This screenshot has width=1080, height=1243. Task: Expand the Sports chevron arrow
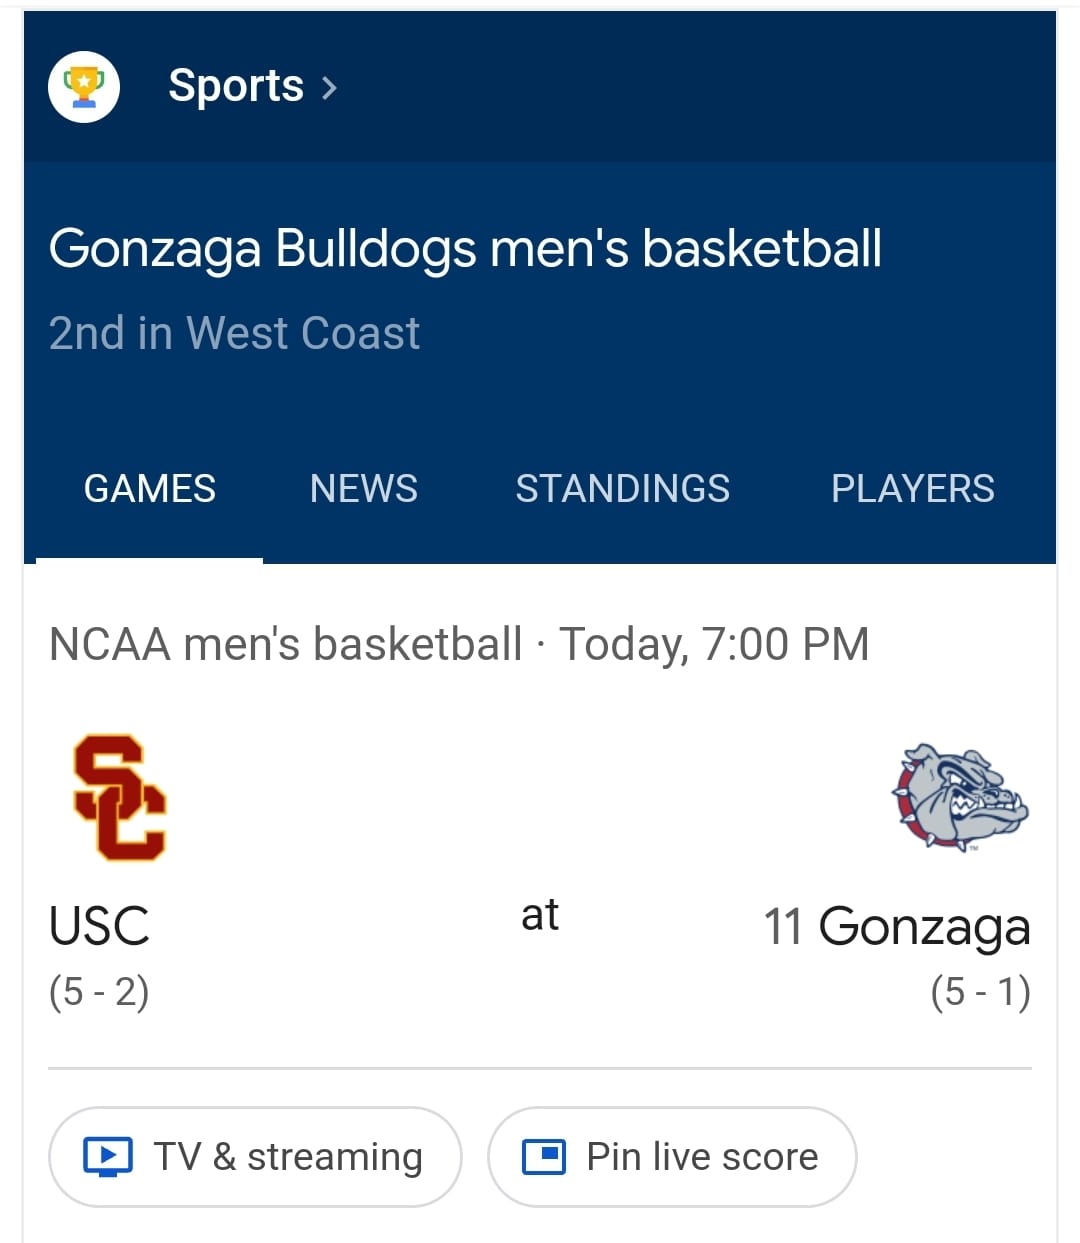(330, 88)
